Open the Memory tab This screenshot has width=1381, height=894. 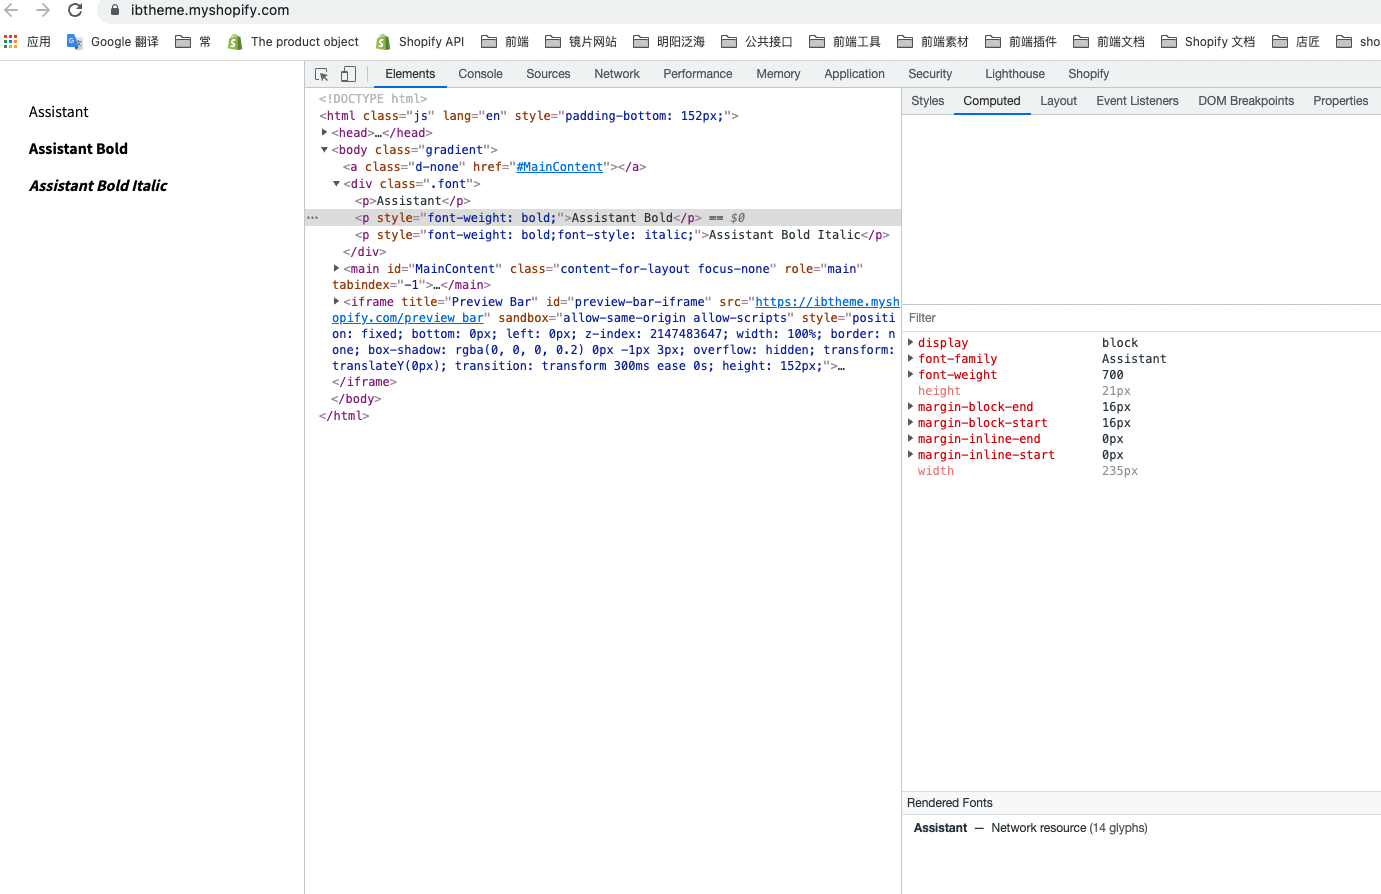coord(778,74)
